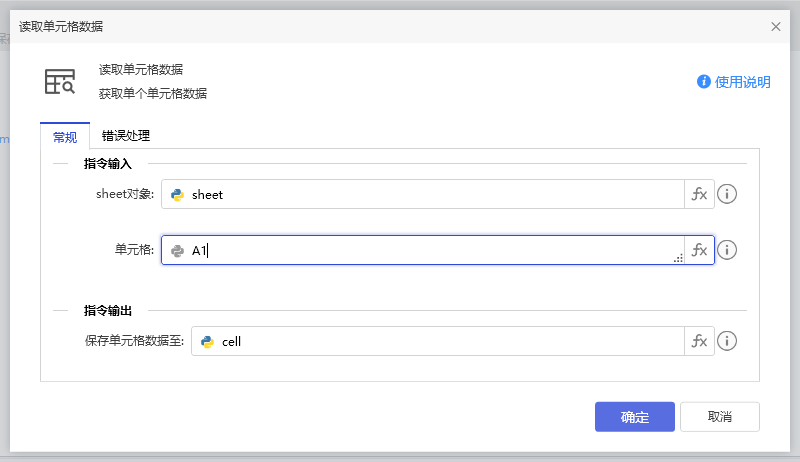Close the 读取单元格数据 dialog

(776, 27)
